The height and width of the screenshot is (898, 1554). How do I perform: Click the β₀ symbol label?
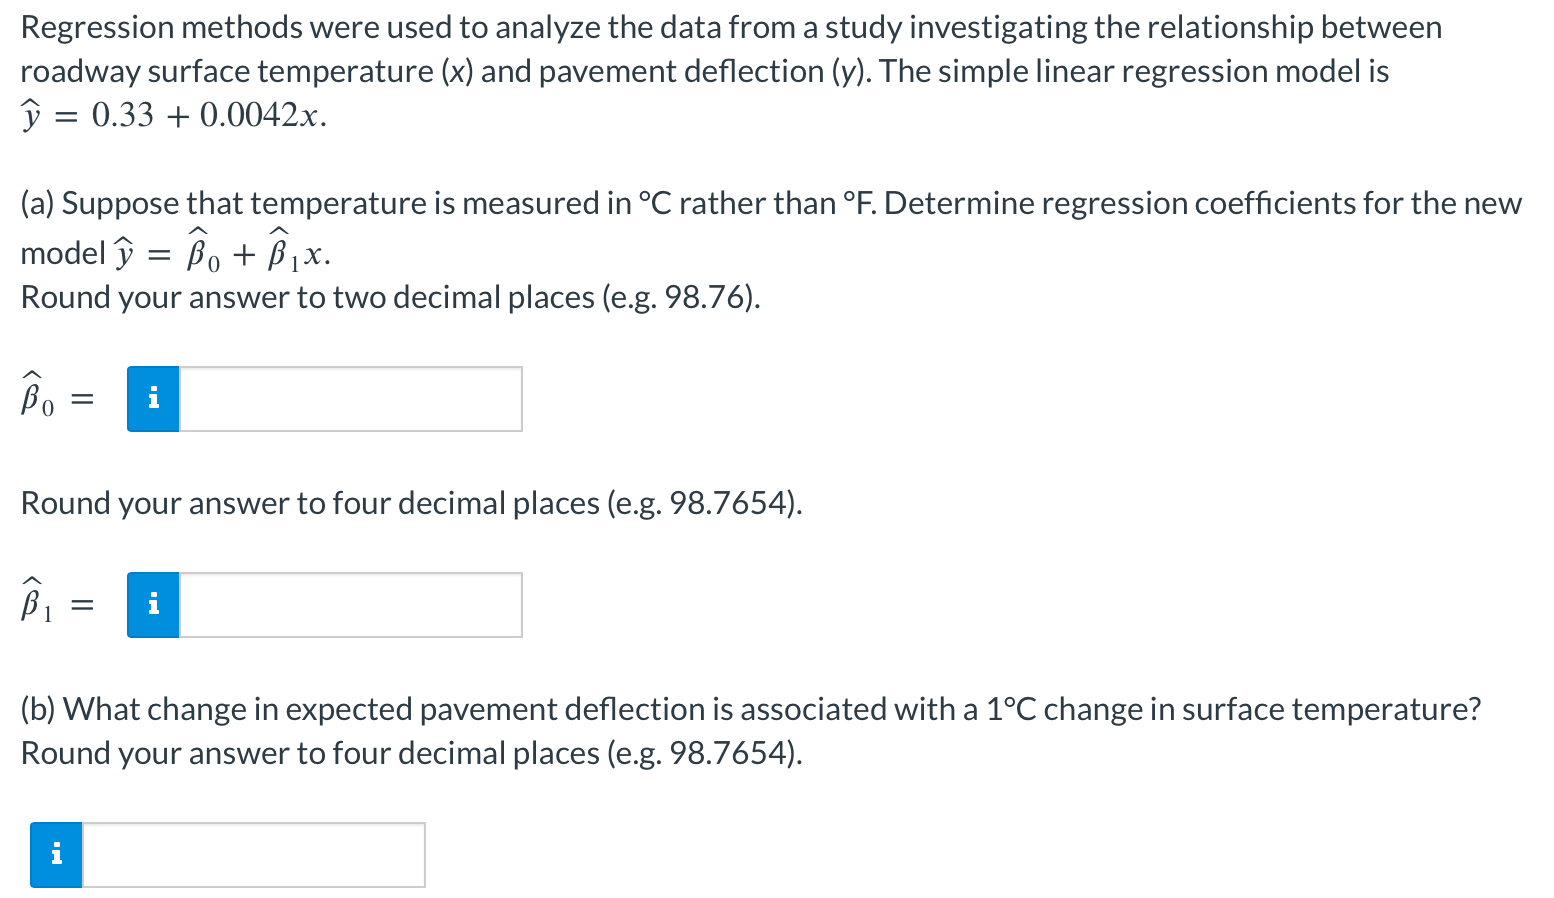35,398
